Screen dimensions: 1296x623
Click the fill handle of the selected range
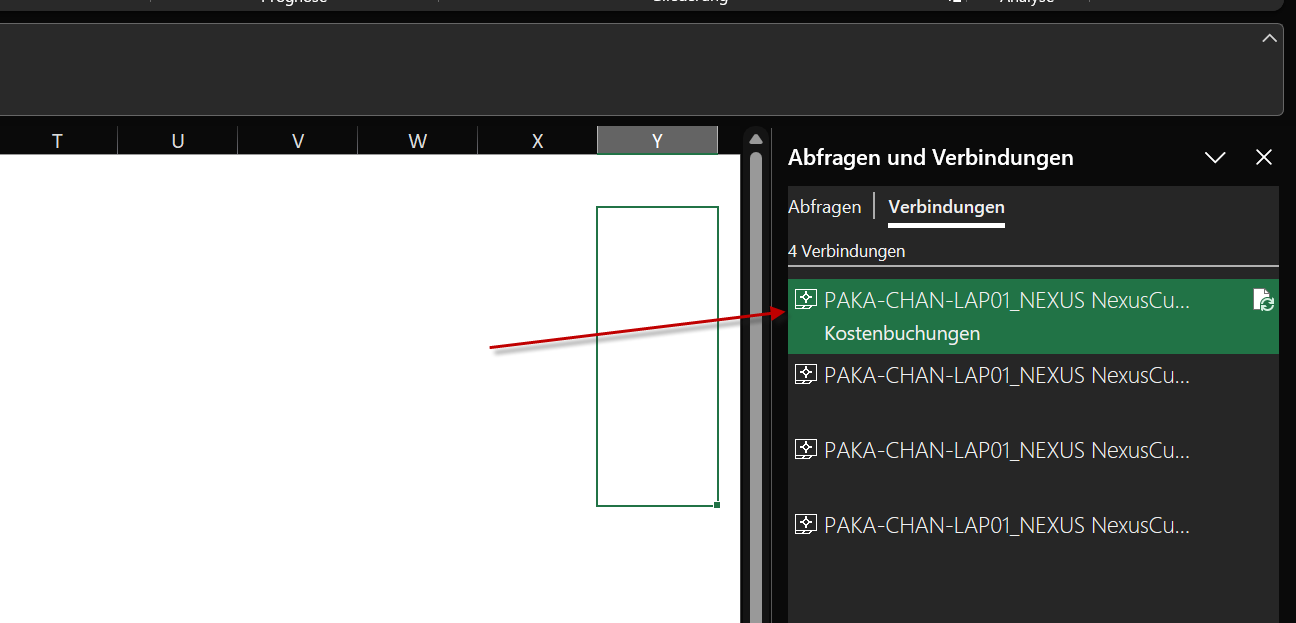tap(717, 505)
